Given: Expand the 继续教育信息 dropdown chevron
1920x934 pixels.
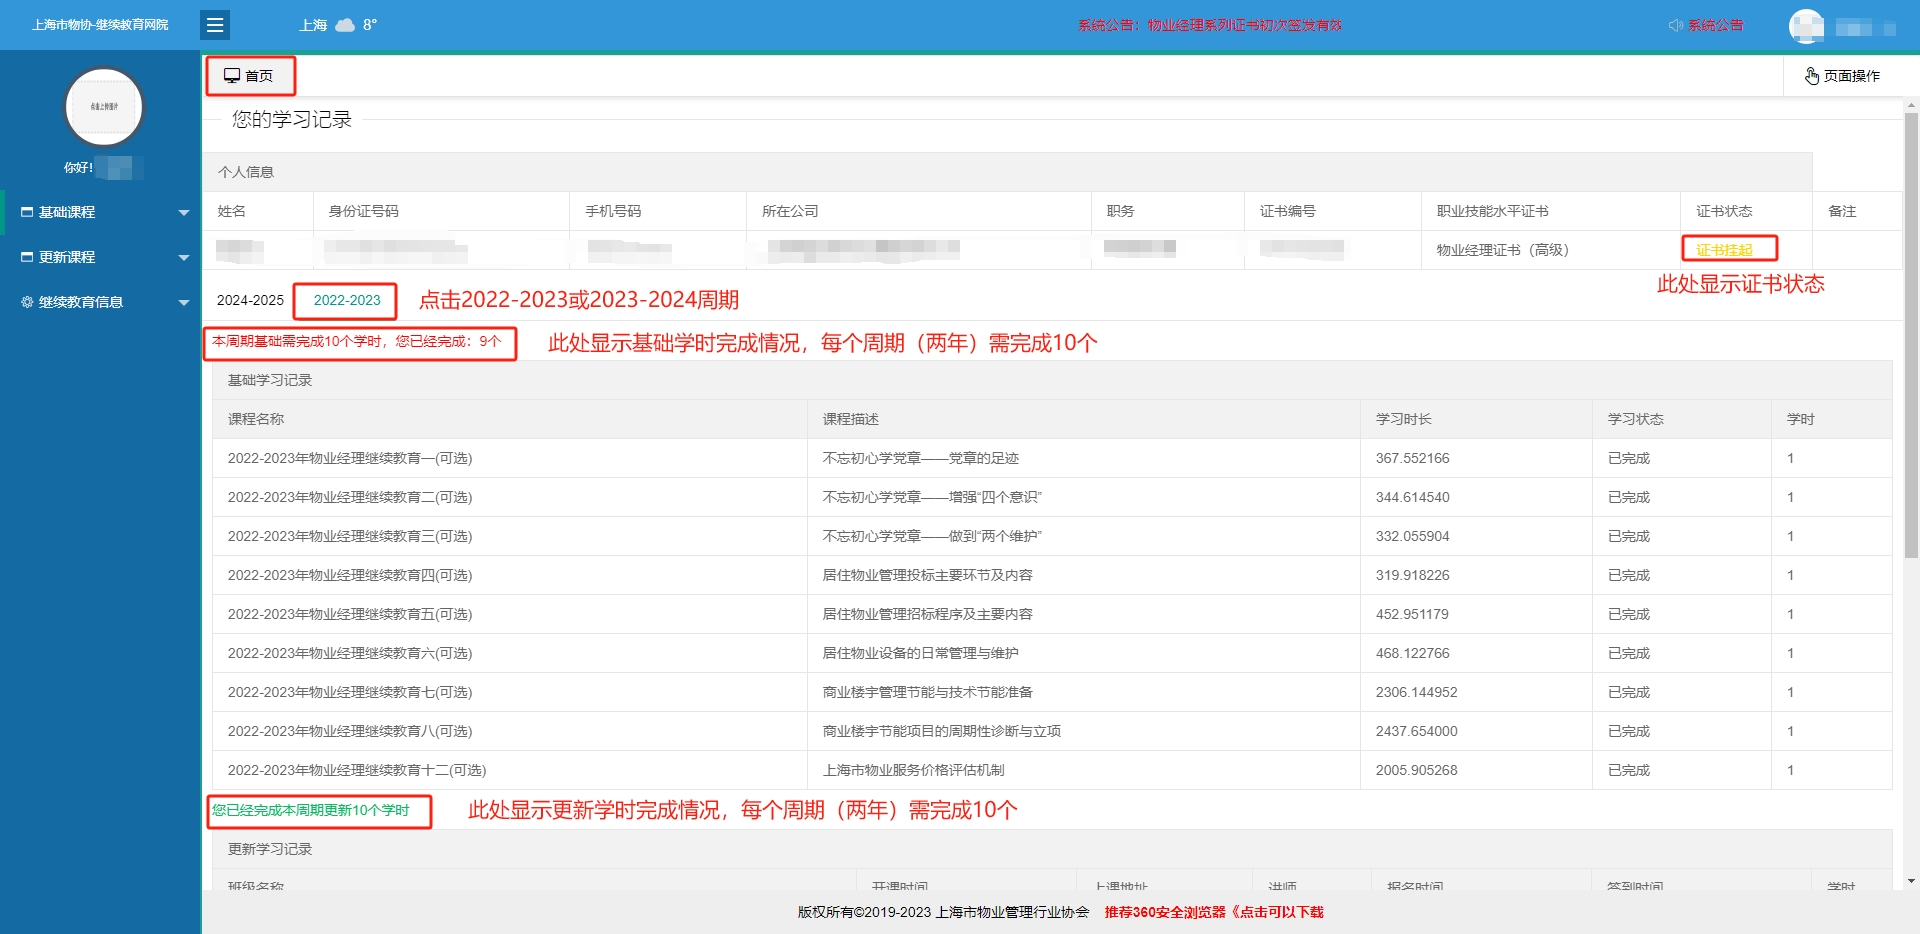Looking at the screenshot, I should [x=183, y=302].
